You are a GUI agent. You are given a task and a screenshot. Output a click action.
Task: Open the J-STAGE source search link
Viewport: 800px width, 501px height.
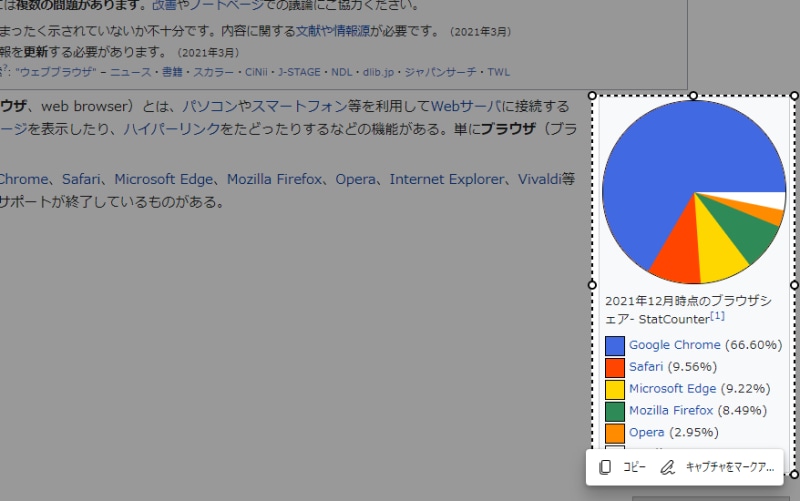tap(298, 72)
